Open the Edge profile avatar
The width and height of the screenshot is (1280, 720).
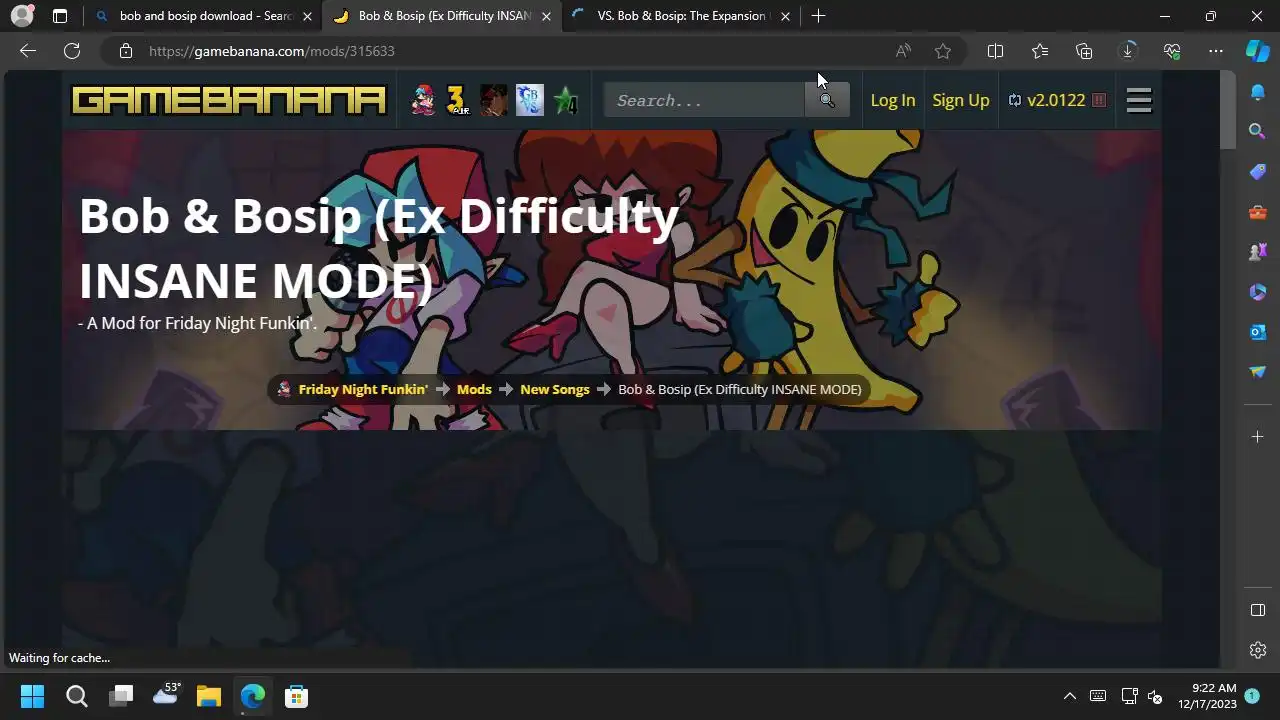(21, 16)
